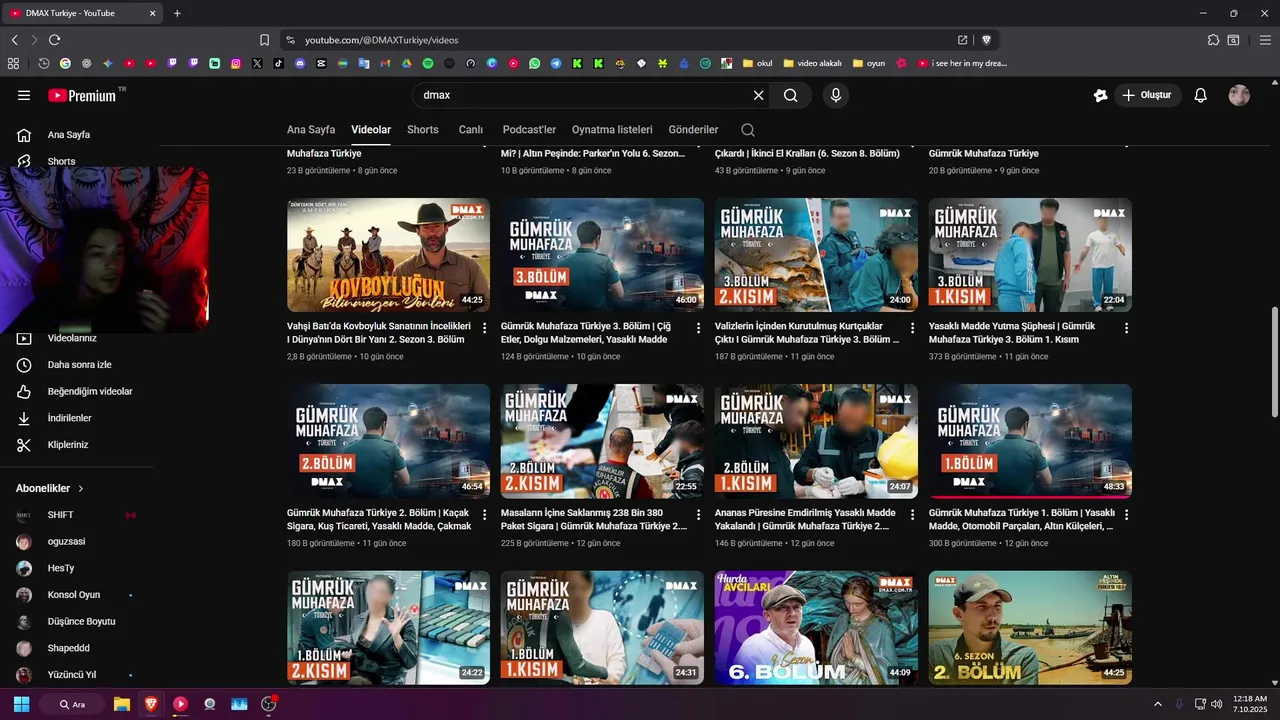Show hidden system tray icons chevron
The width and height of the screenshot is (1280, 720).
click(1158, 704)
